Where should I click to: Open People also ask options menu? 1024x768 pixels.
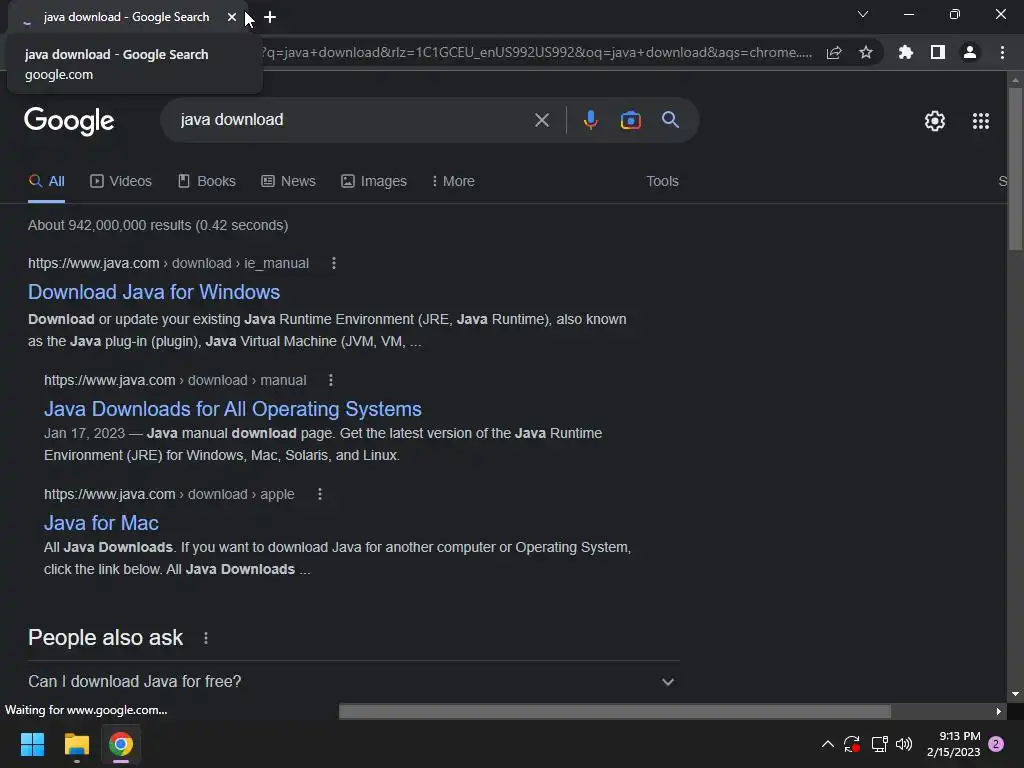coord(206,638)
